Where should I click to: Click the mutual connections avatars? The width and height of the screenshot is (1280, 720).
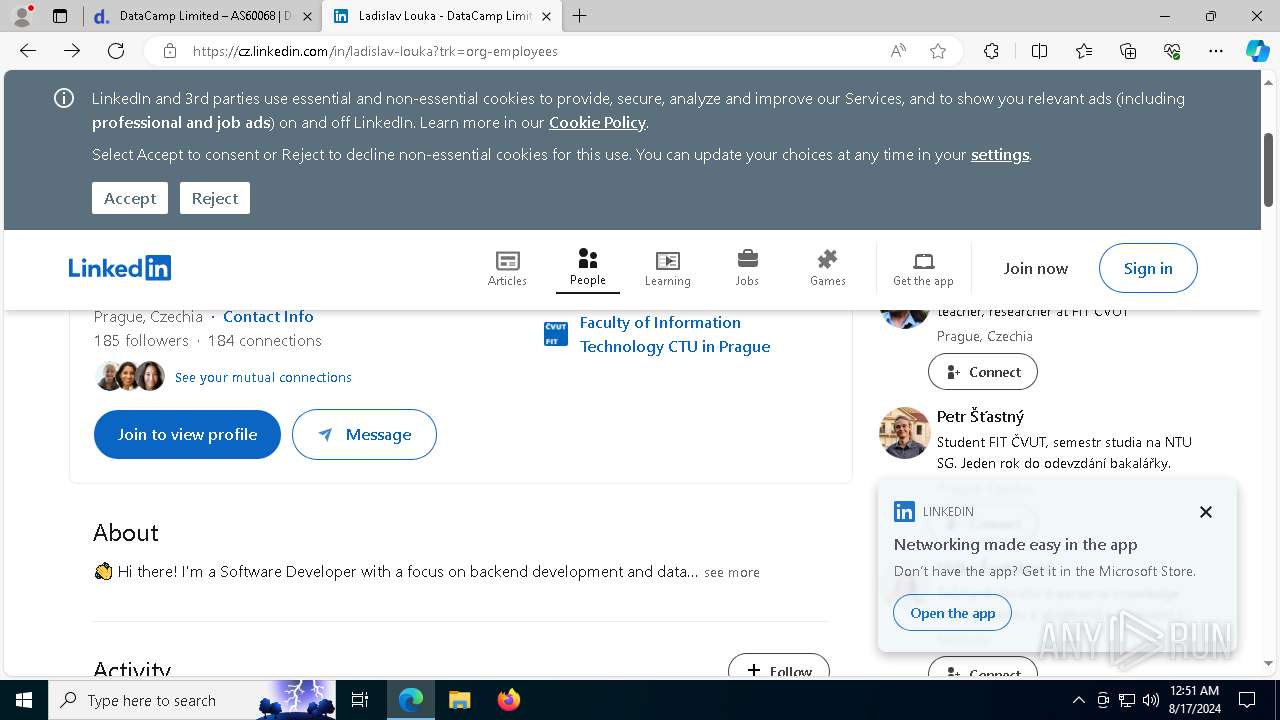129,376
